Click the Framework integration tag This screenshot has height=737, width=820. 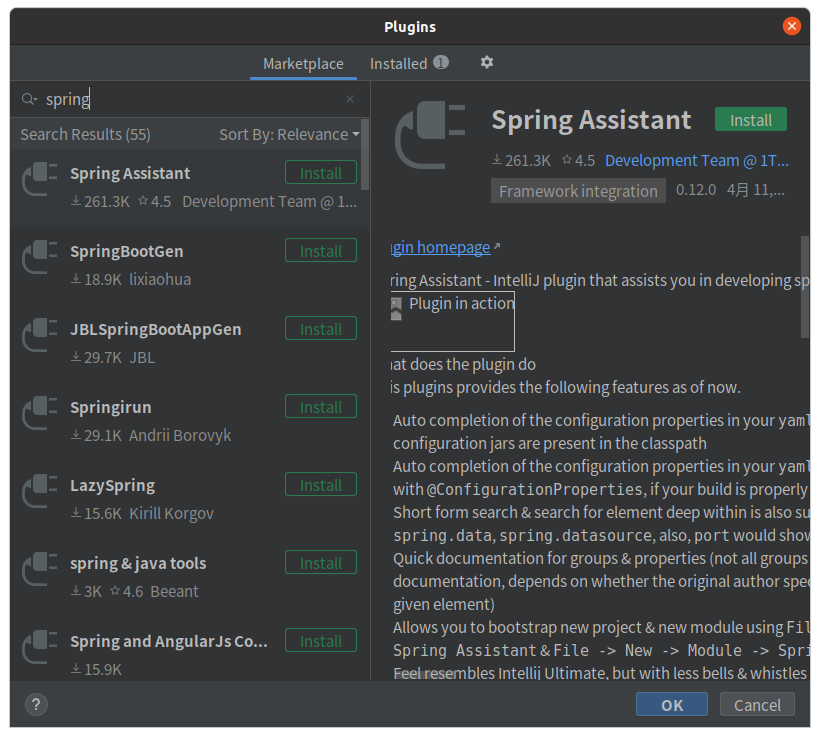pos(578,191)
